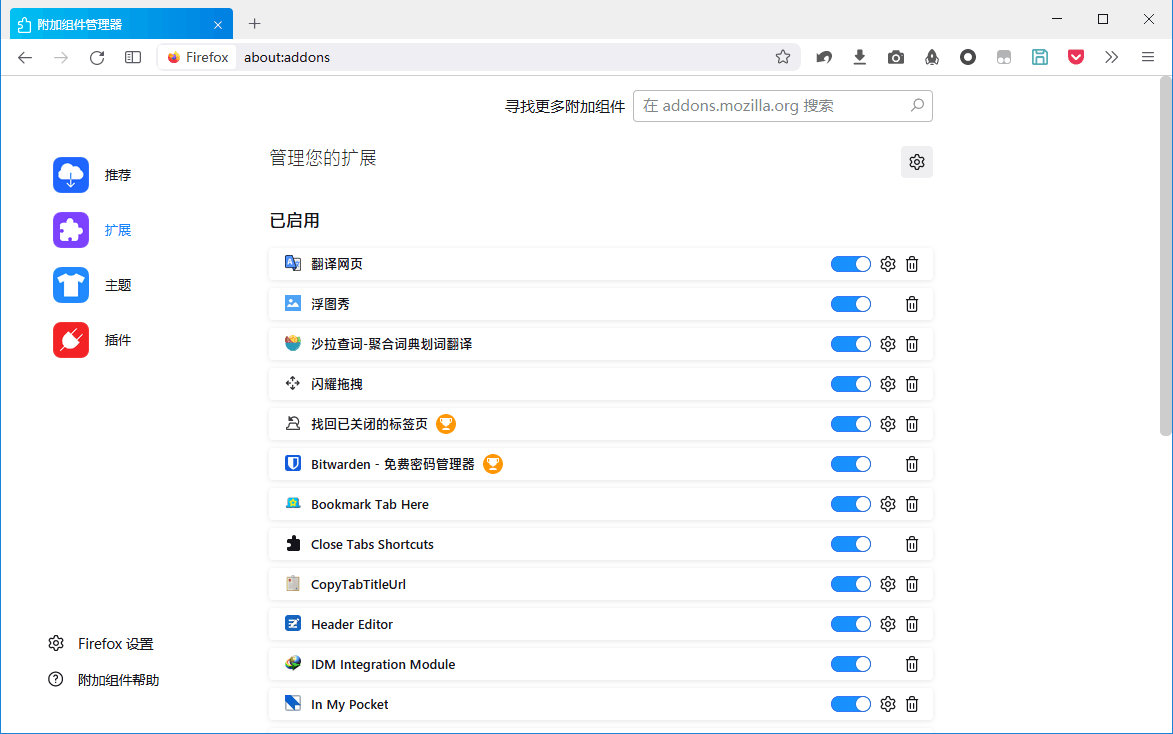The width and height of the screenshot is (1173, 734).
Task: Delete Bookmark Tab Here extension
Action: (912, 504)
